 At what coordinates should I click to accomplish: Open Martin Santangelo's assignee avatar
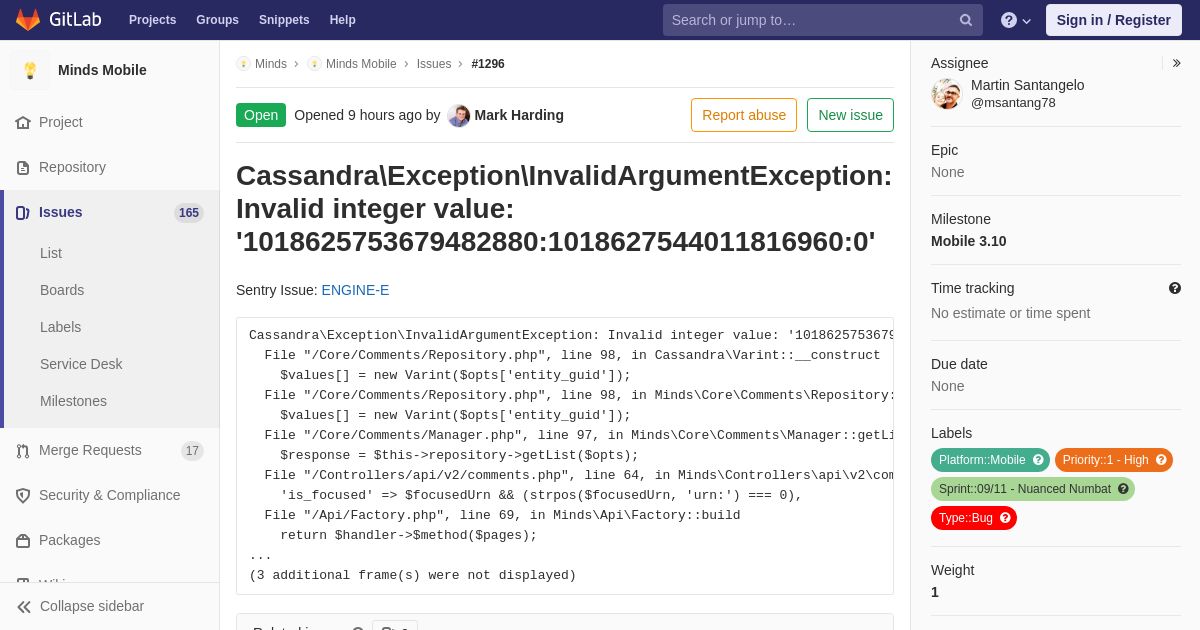tap(946, 94)
